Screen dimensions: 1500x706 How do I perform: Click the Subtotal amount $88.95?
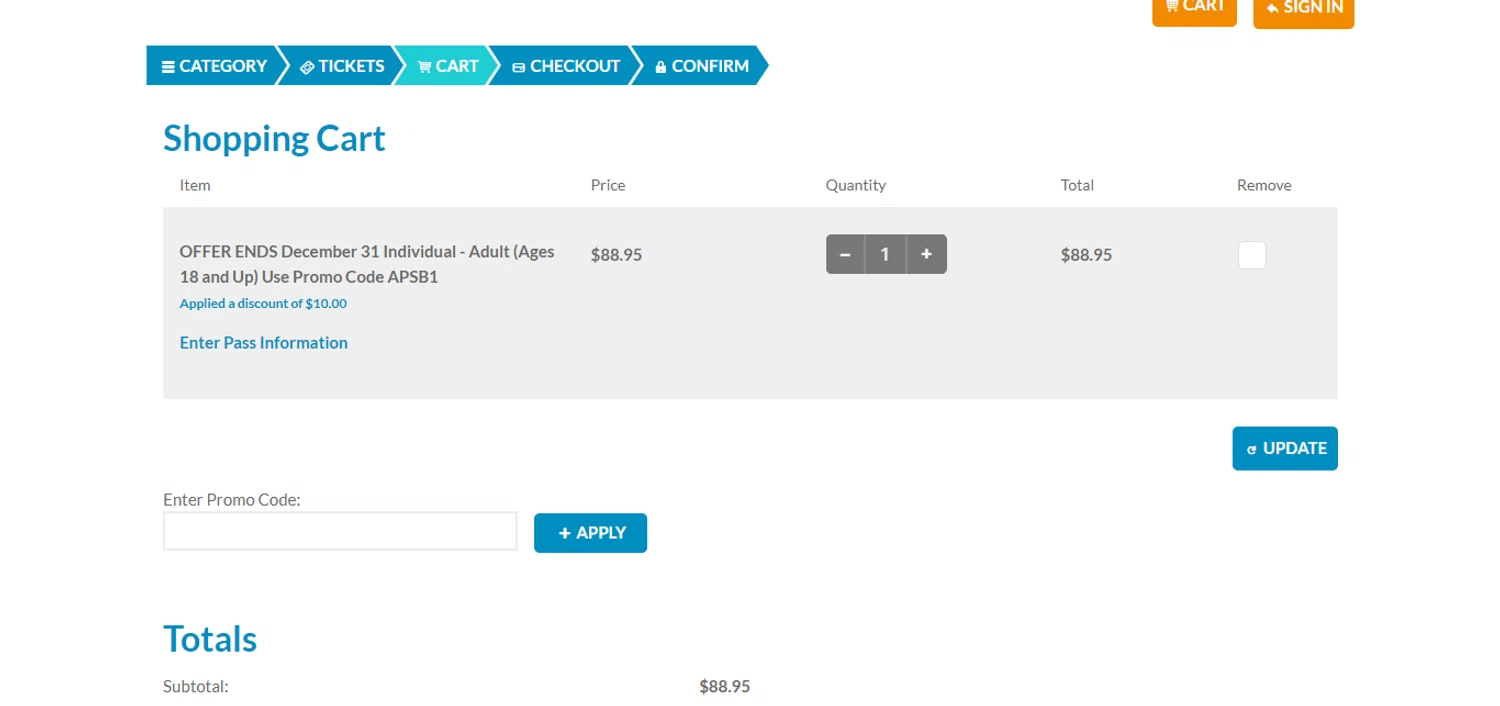(x=725, y=687)
